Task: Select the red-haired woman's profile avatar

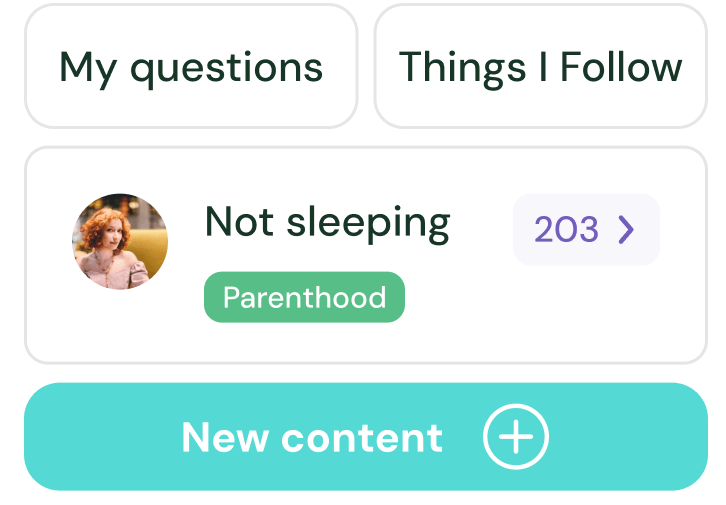Action: pos(120,242)
